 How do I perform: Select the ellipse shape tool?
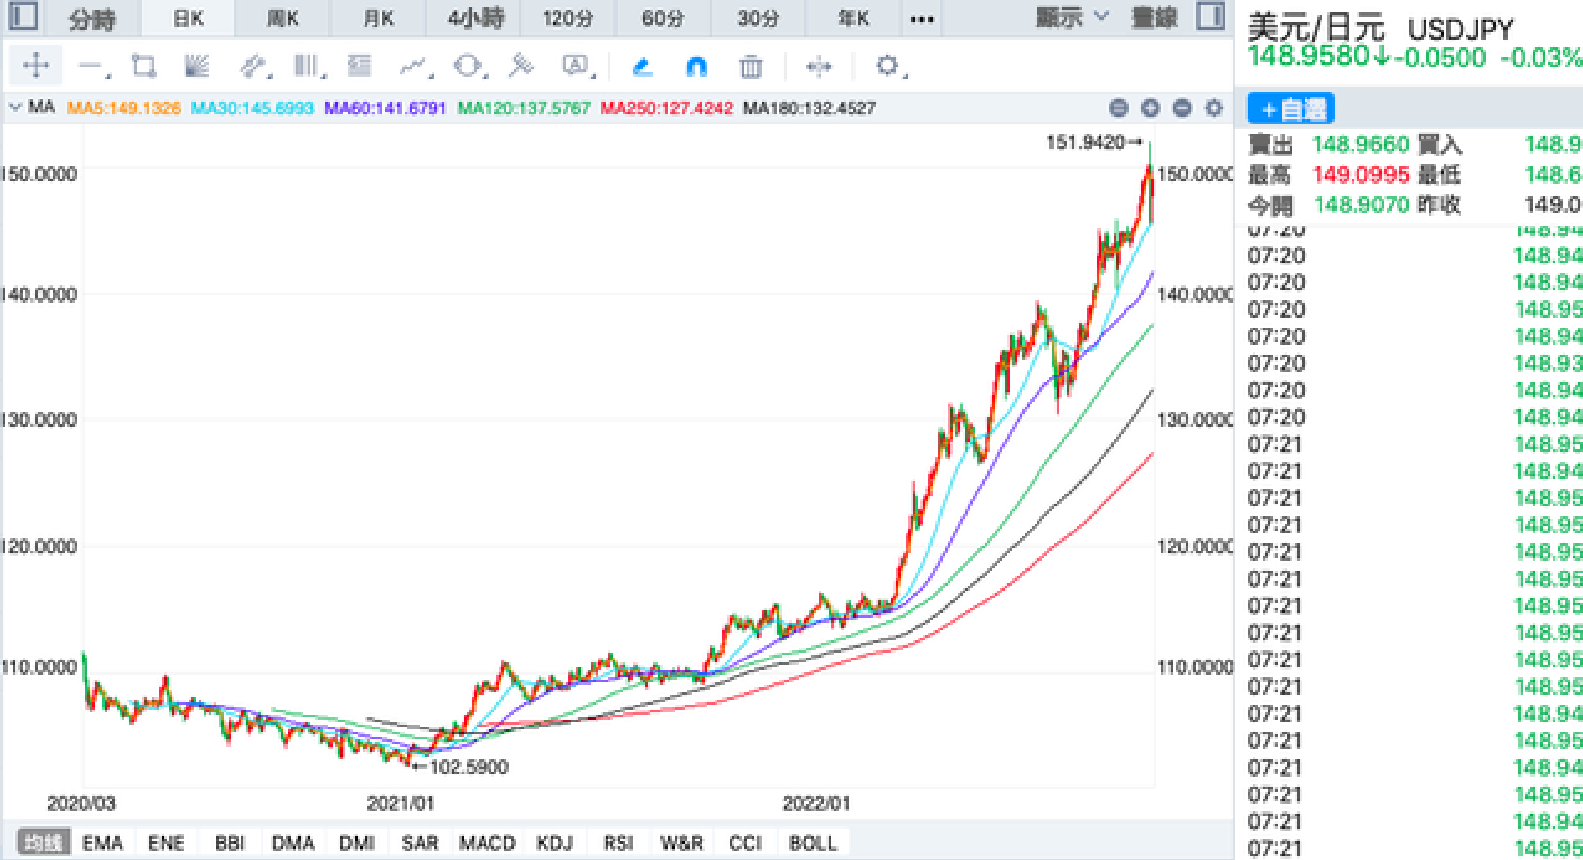coord(467,67)
